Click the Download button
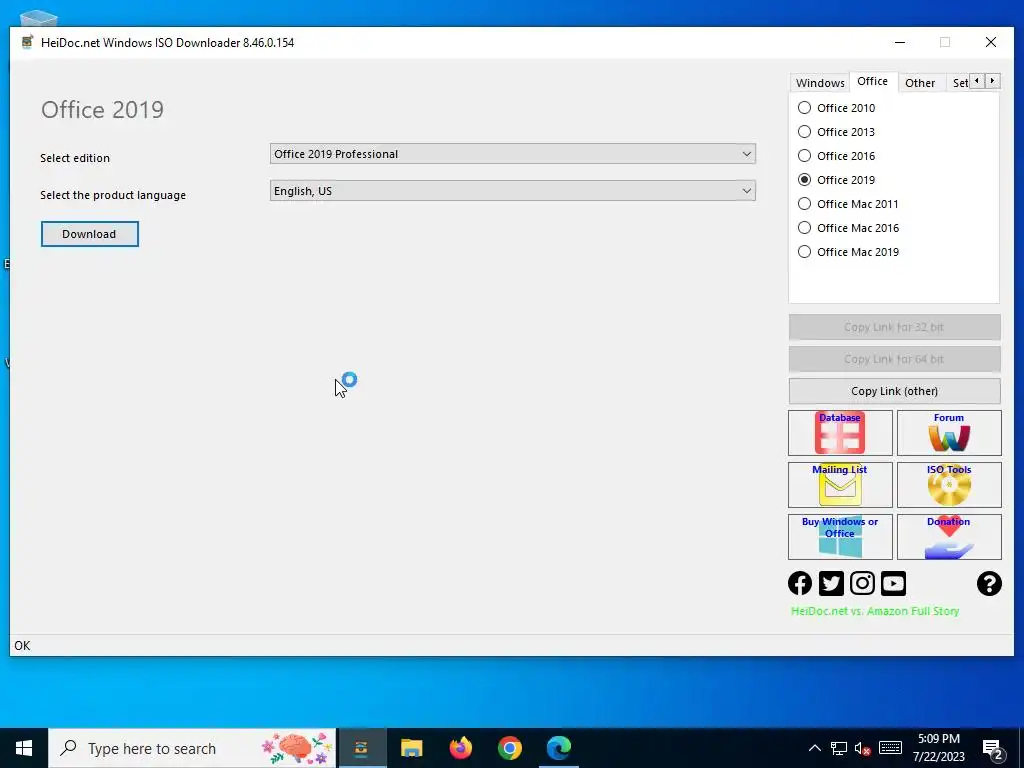The image size is (1024, 768). (89, 234)
